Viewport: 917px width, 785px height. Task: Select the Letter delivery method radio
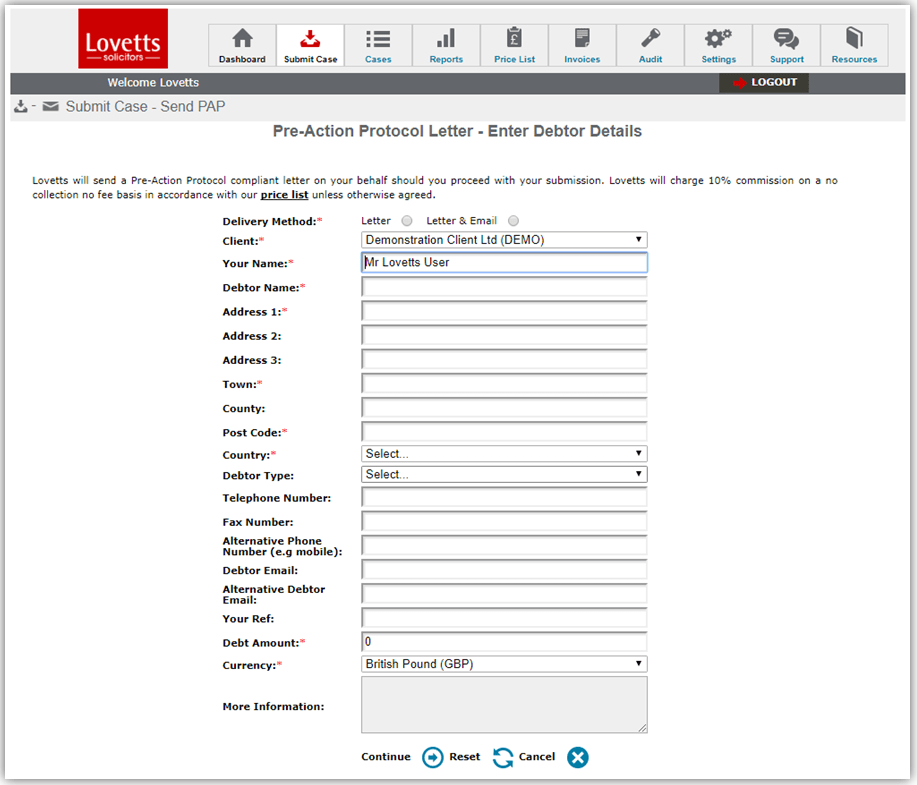click(x=406, y=221)
